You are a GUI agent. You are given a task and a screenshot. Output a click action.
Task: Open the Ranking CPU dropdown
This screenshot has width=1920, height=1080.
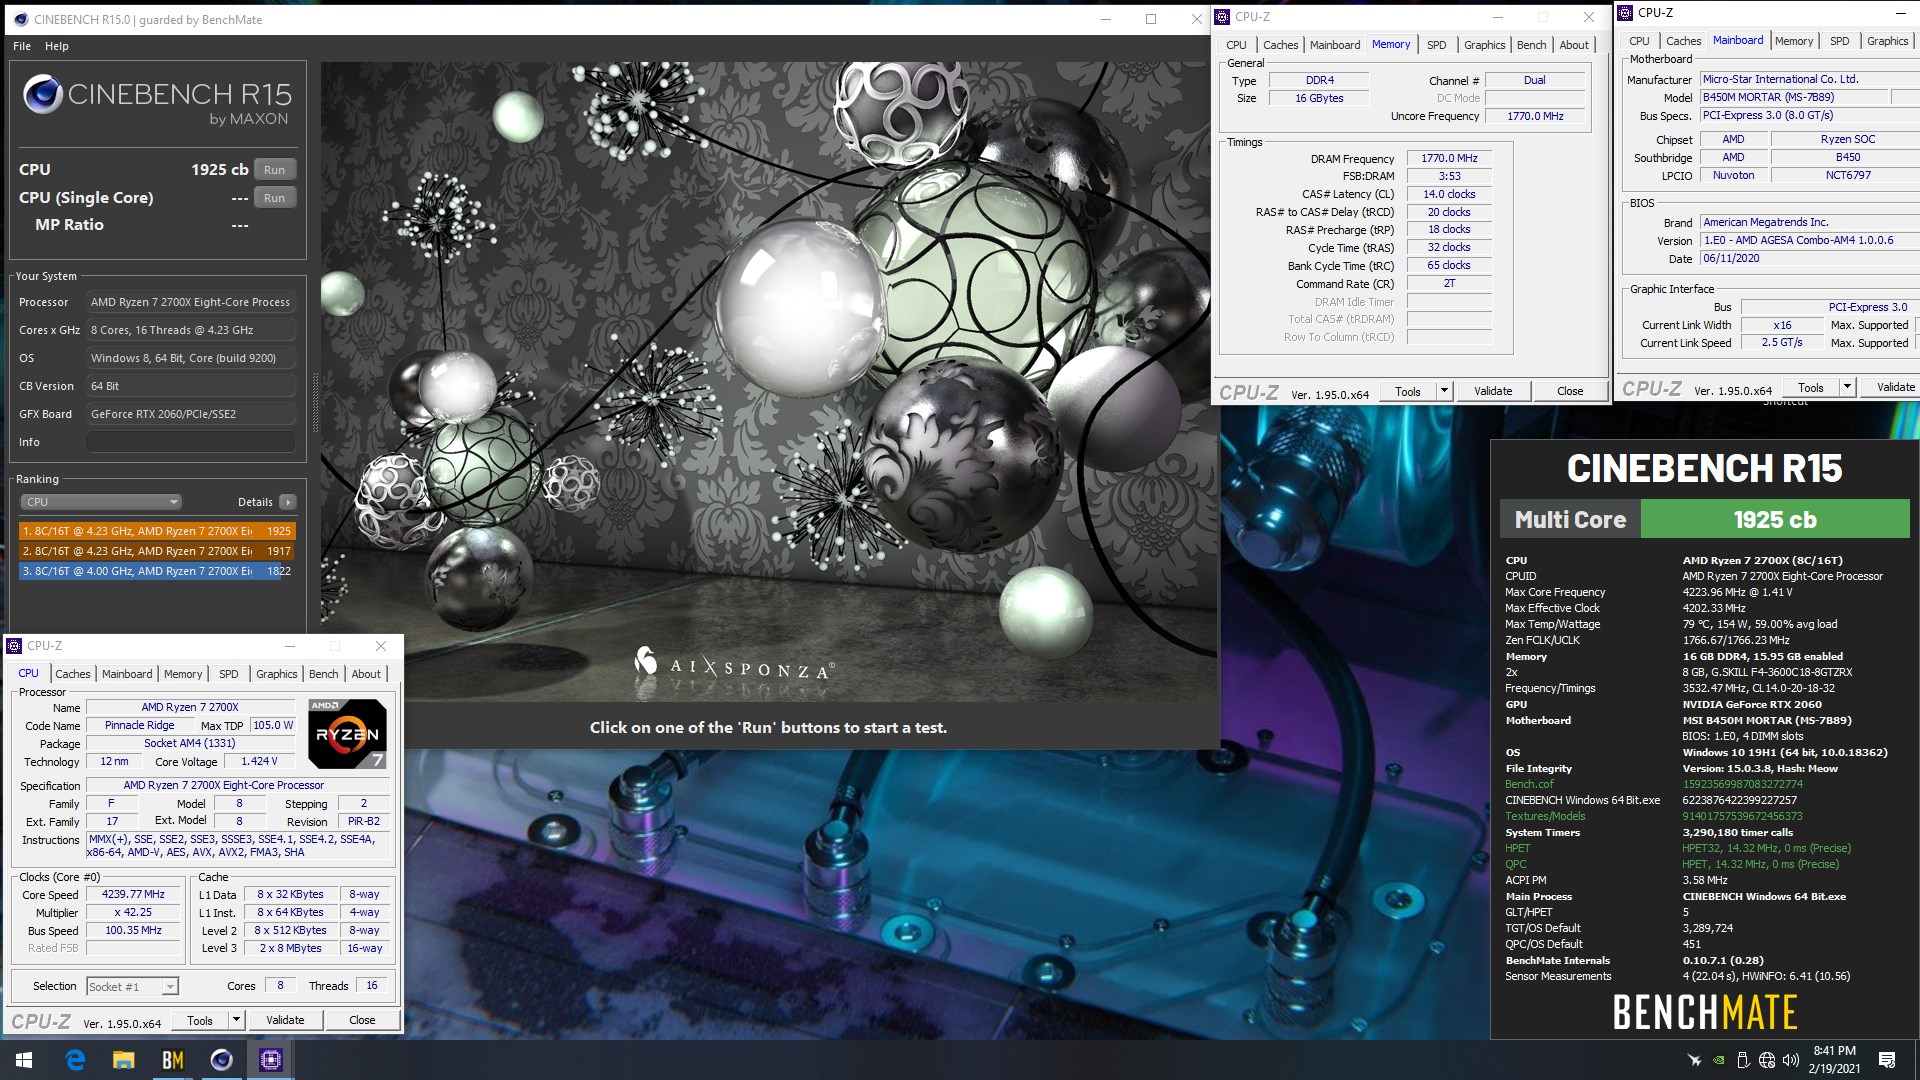tap(101, 502)
